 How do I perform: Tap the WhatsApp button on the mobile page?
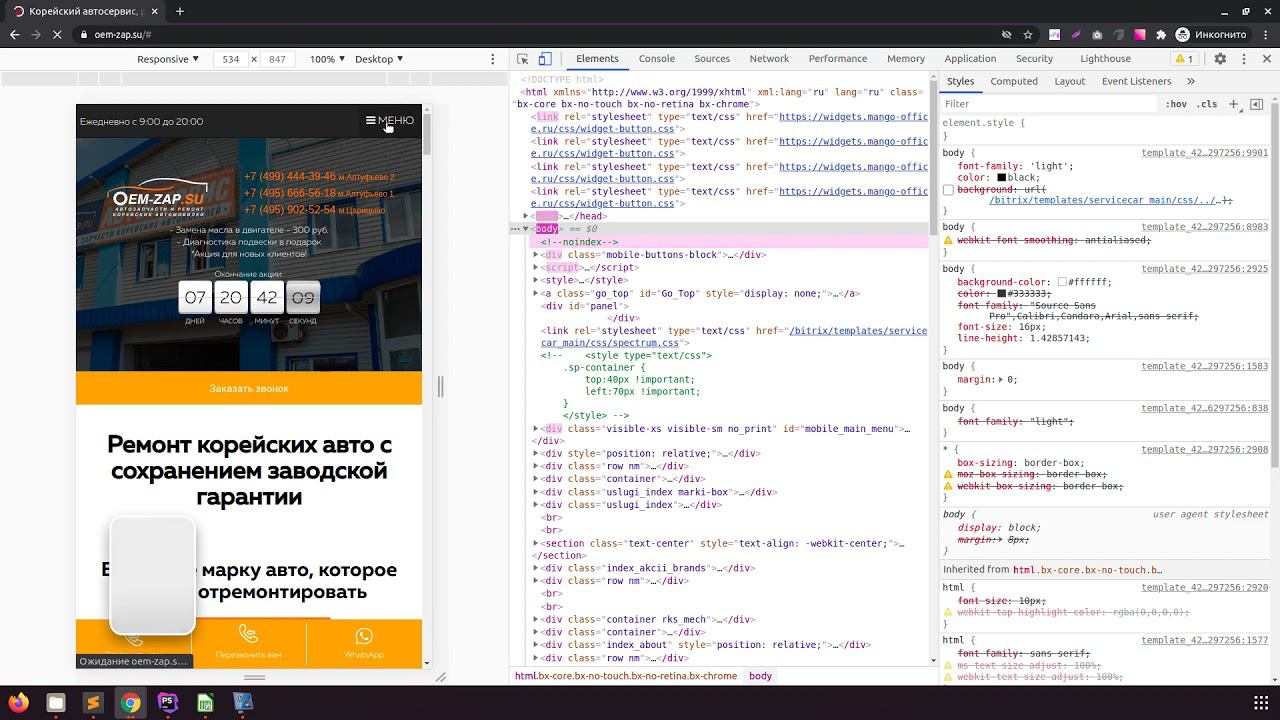[364, 641]
